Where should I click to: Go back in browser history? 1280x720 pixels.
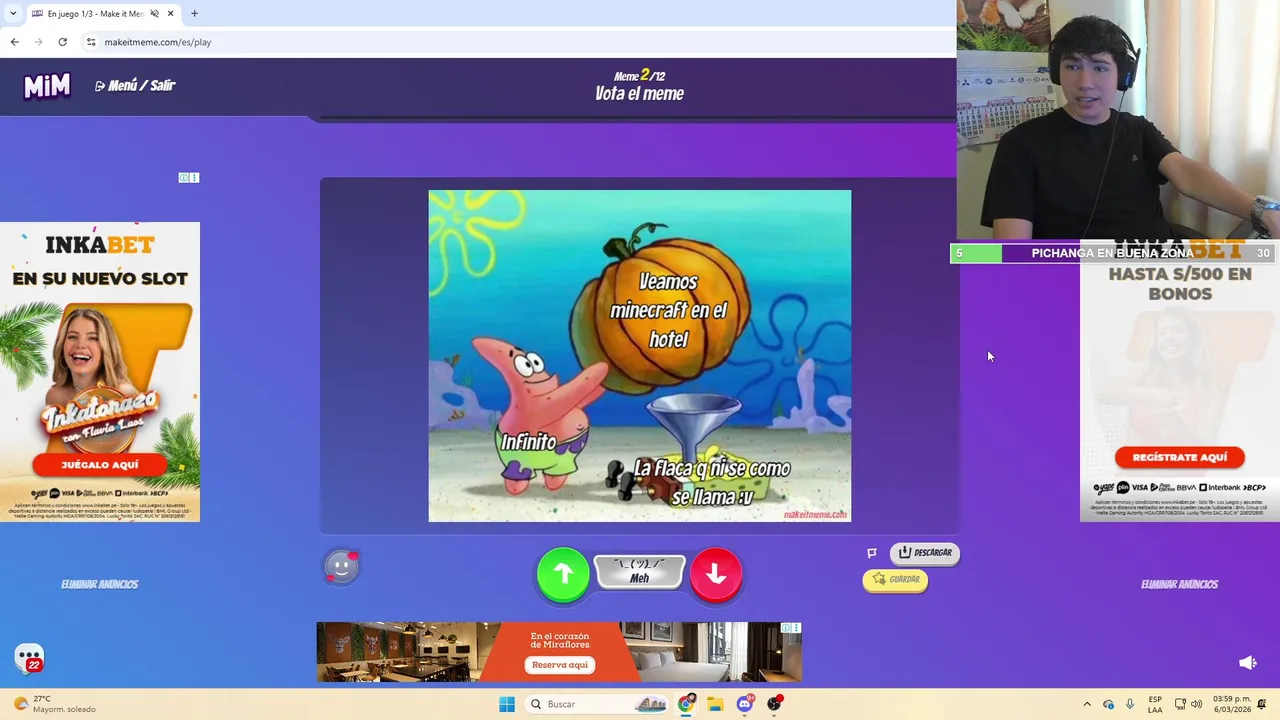14,42
